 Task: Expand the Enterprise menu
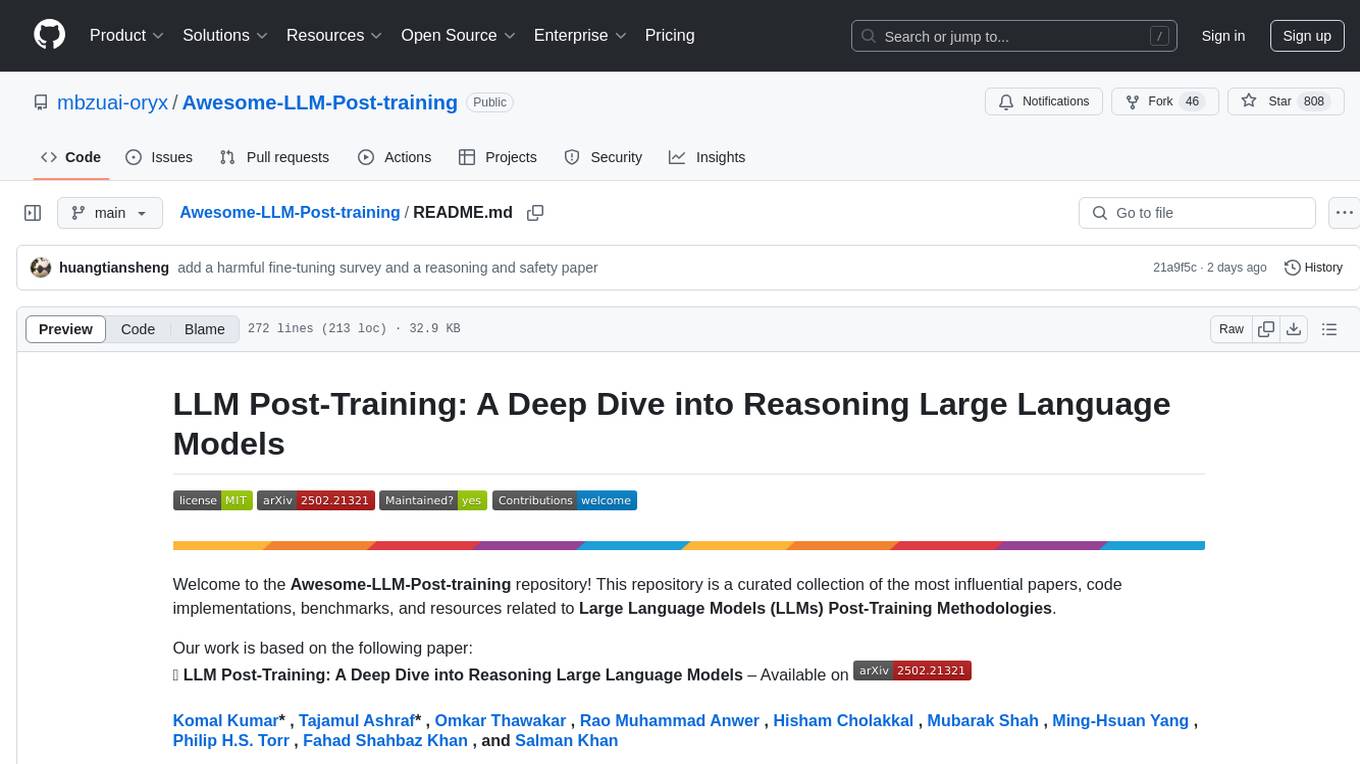(580, 35)
